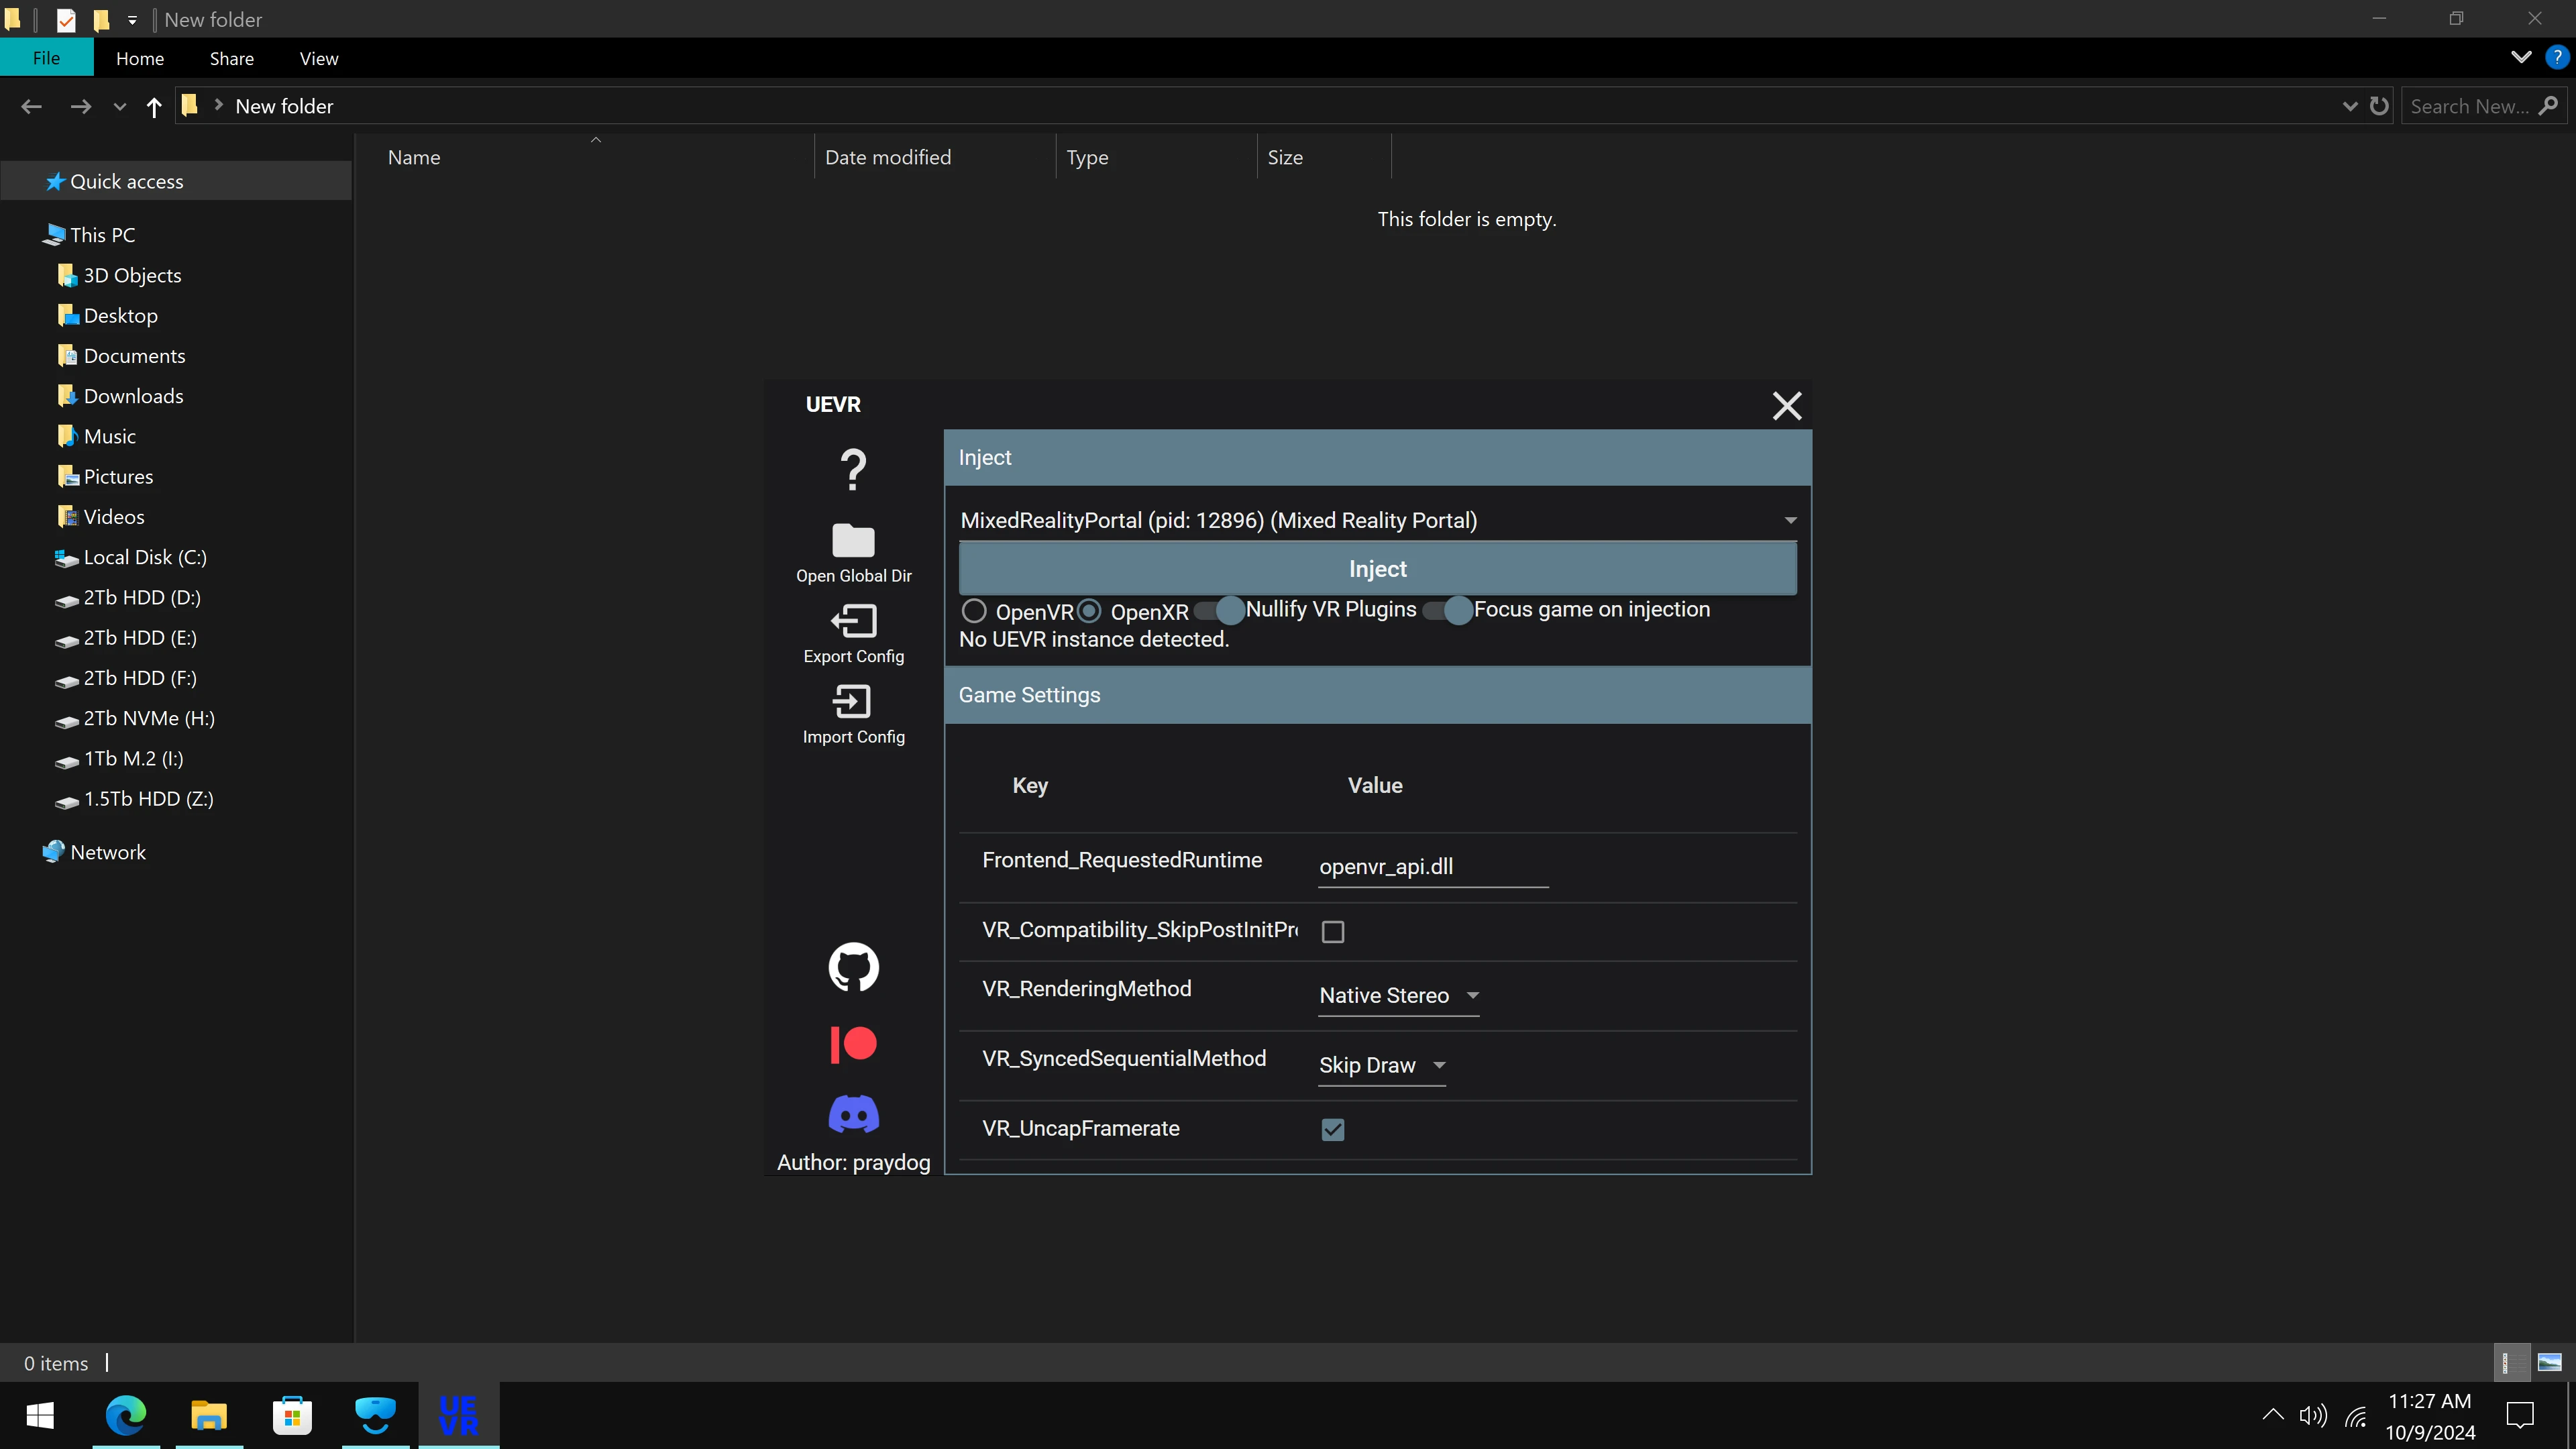
Task: Open Explorer Help blue question icon
Action: 2556,57
